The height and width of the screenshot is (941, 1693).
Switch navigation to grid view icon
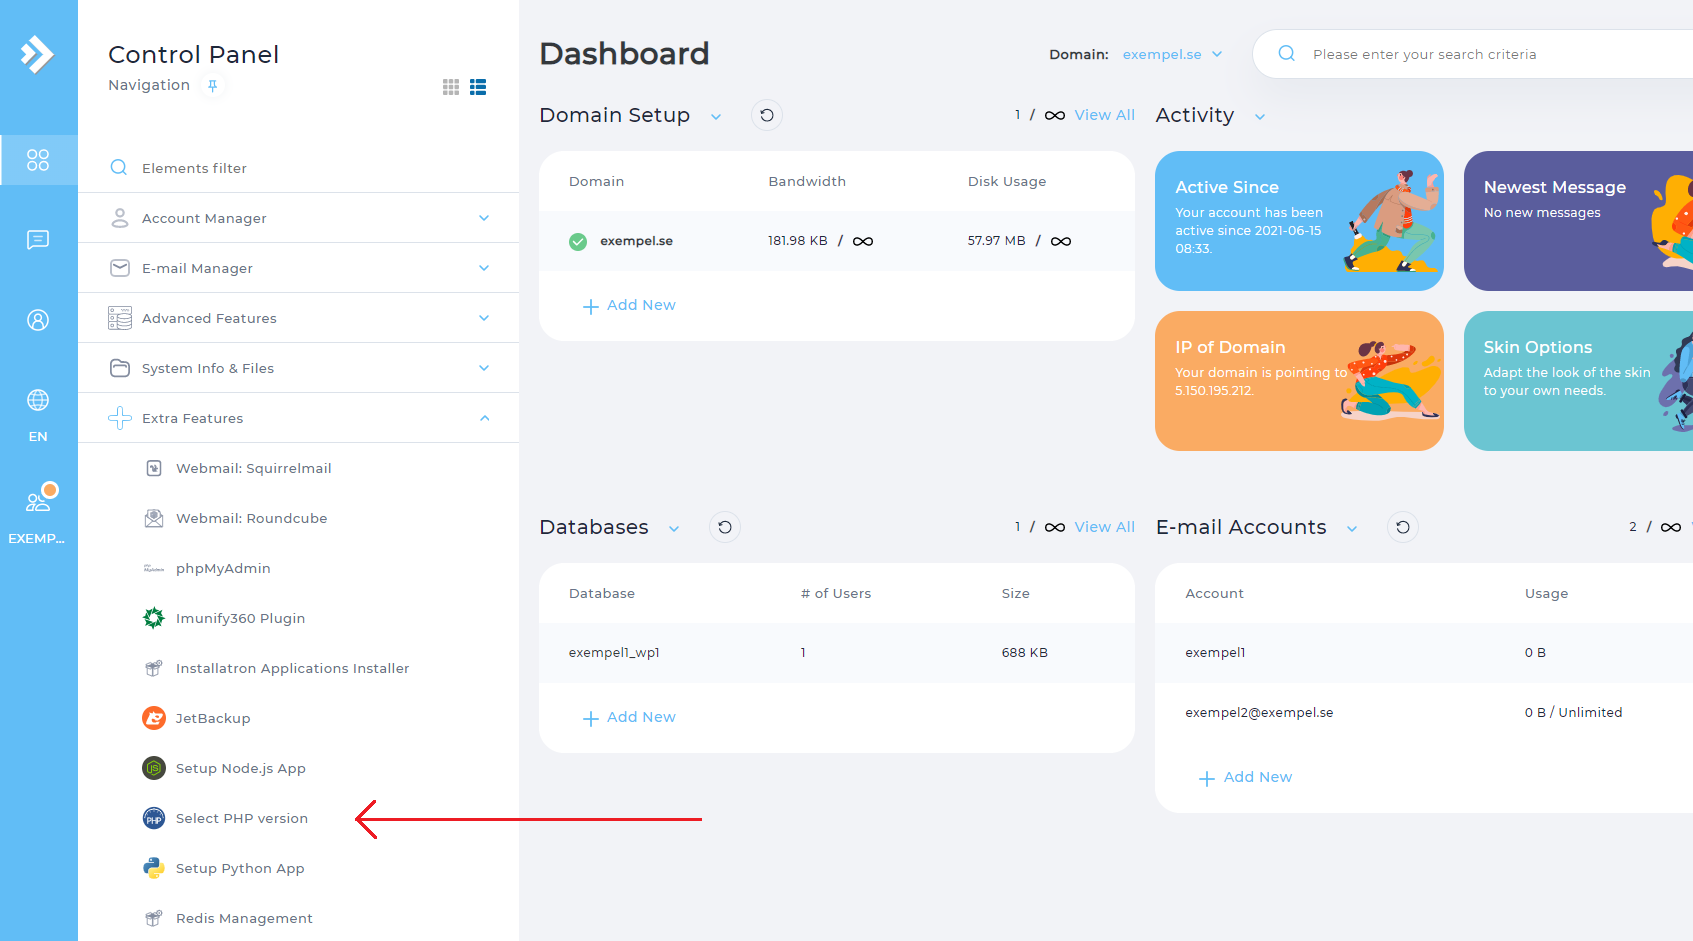(x=451, y=87)
